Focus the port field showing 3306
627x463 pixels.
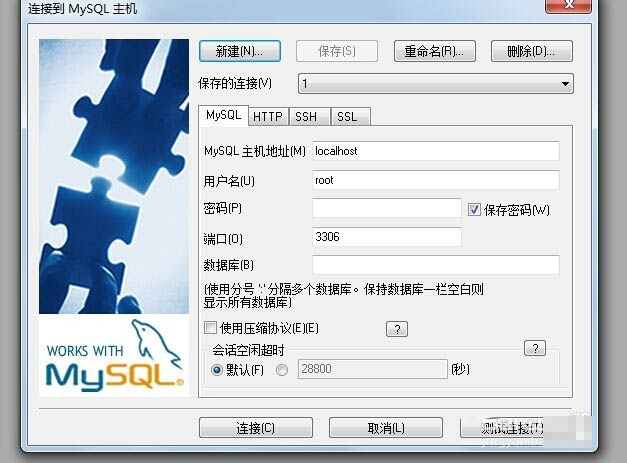[387, 237]
